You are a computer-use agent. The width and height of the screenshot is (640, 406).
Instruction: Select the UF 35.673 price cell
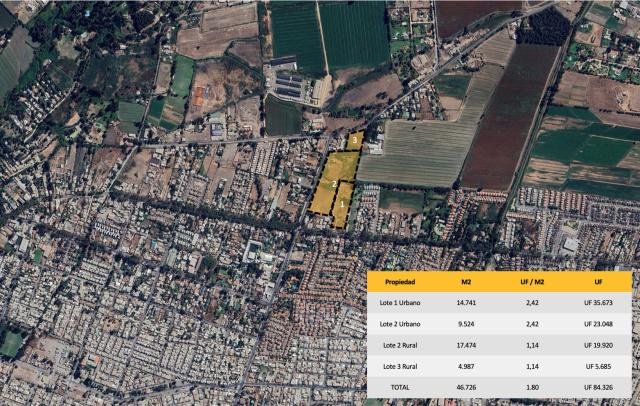598,303
